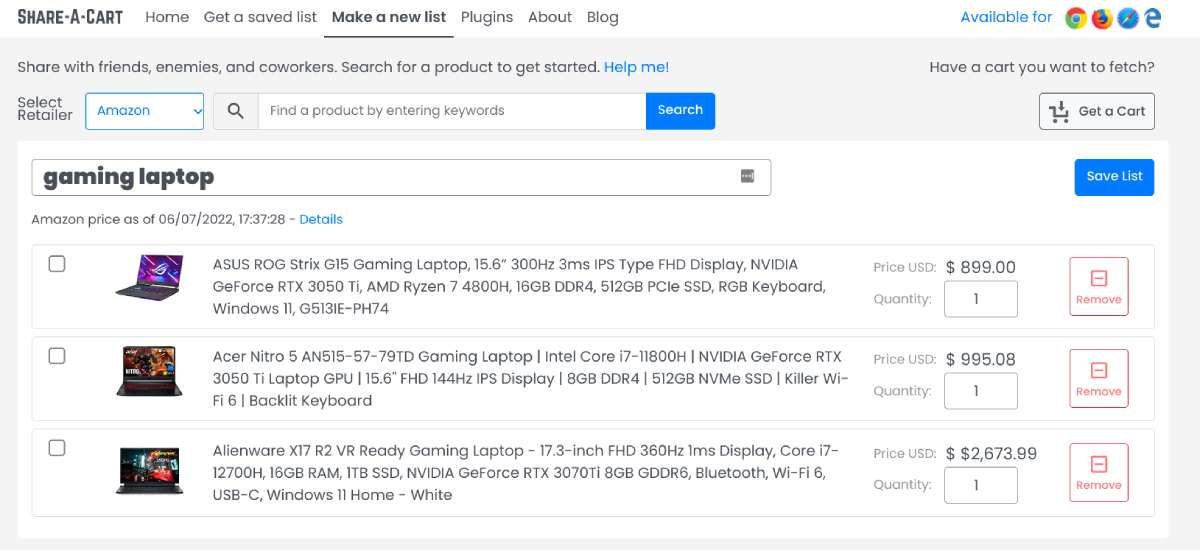Open the price Details link
Viewport: 1200px width, 550px height.
click(321, 219)
